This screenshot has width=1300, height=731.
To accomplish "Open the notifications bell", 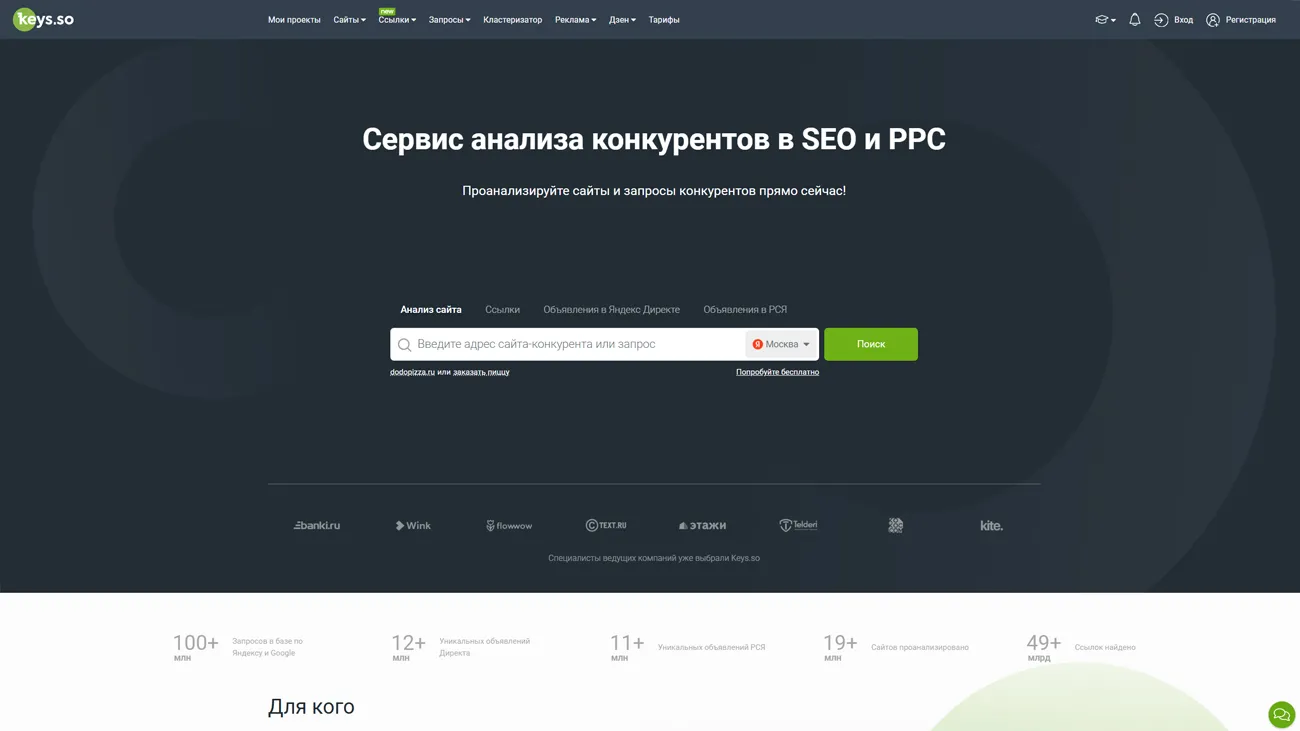I will 1134,19.
